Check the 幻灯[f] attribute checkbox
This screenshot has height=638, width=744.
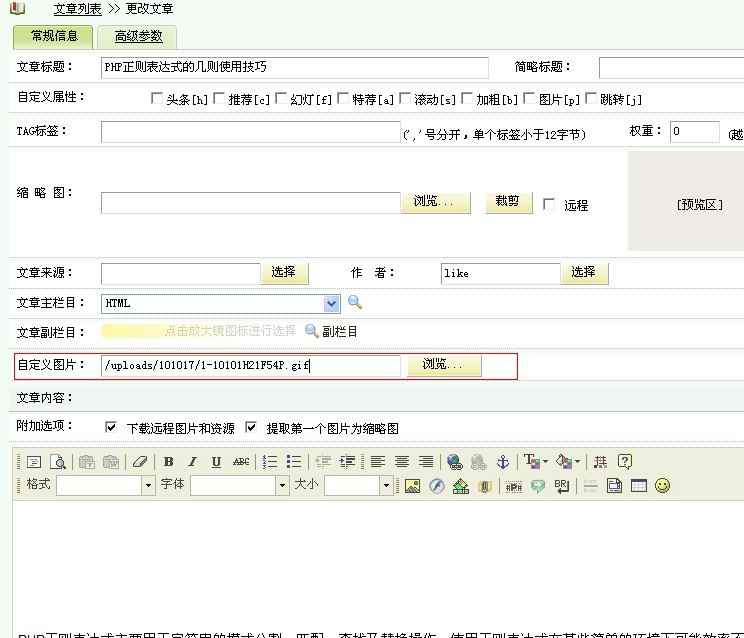[280, 98]
